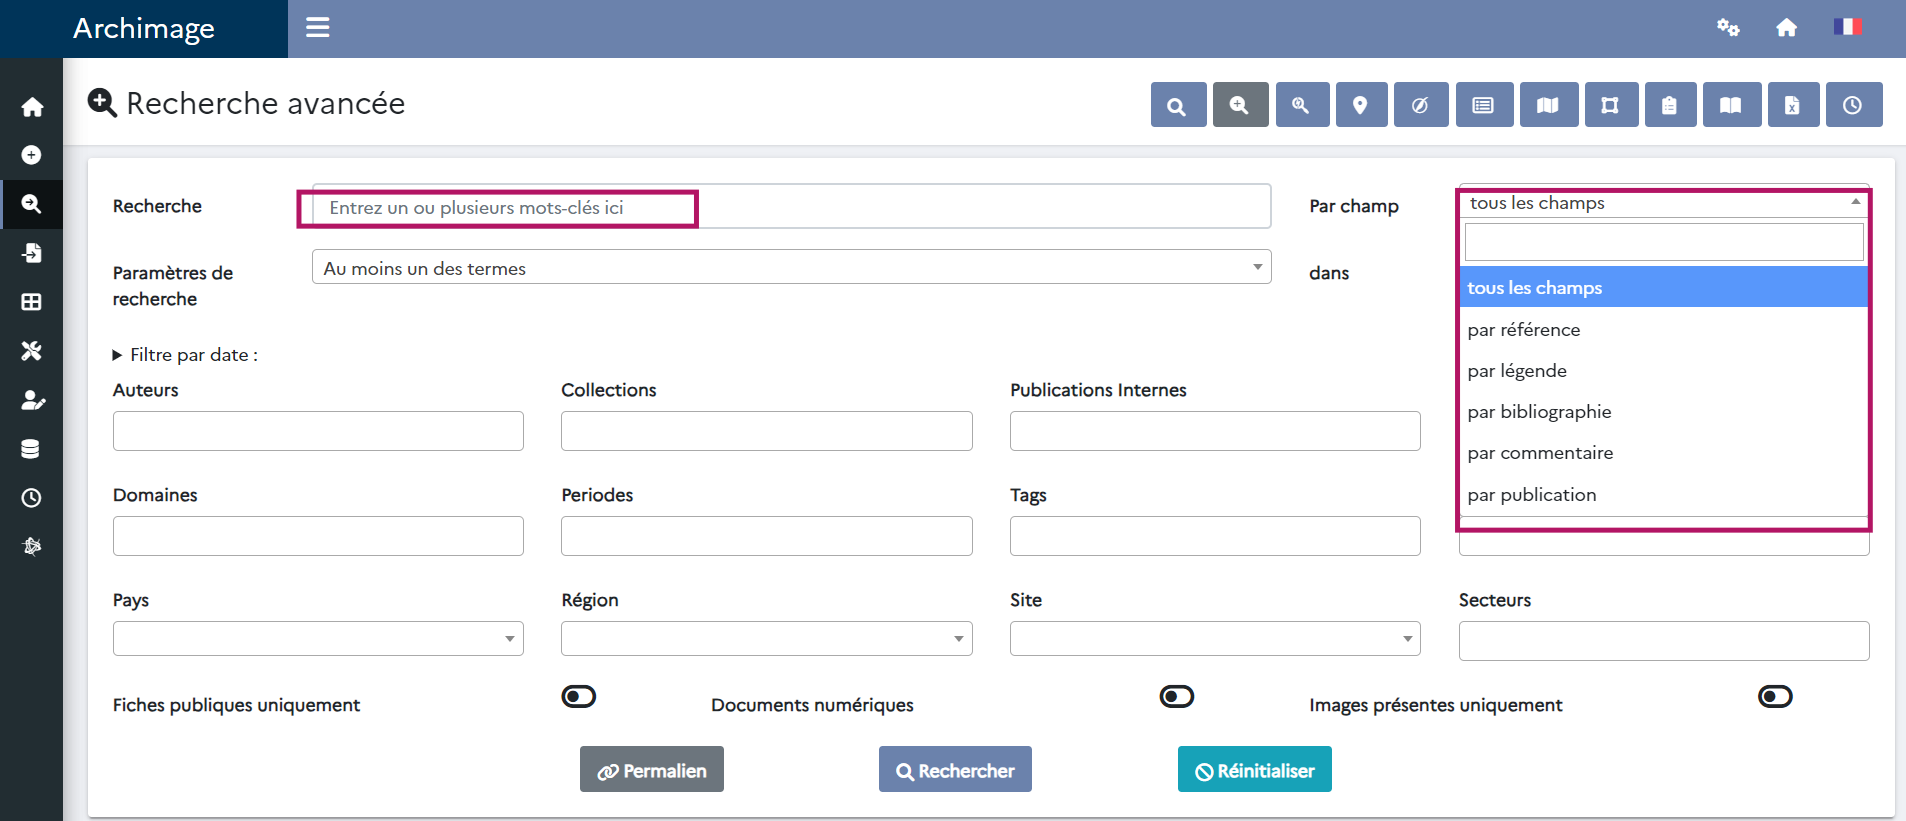This screenshot has height=821, width=1906.
Task: Toggle the hamburger menu in header
Action: point(318,27)
